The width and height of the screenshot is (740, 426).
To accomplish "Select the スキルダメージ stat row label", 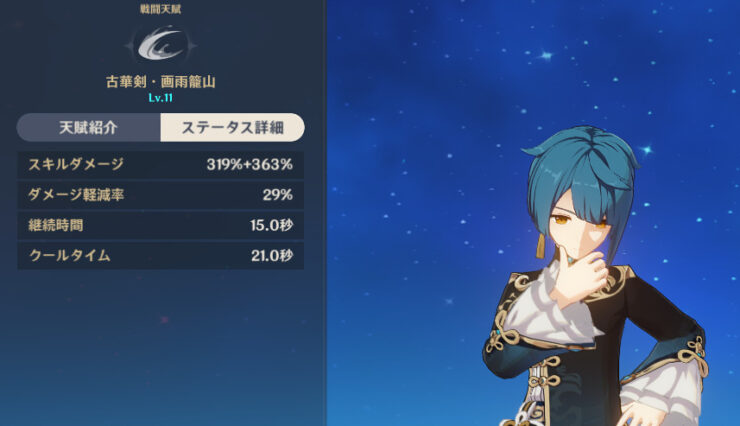I will click(x=76, y=164).
